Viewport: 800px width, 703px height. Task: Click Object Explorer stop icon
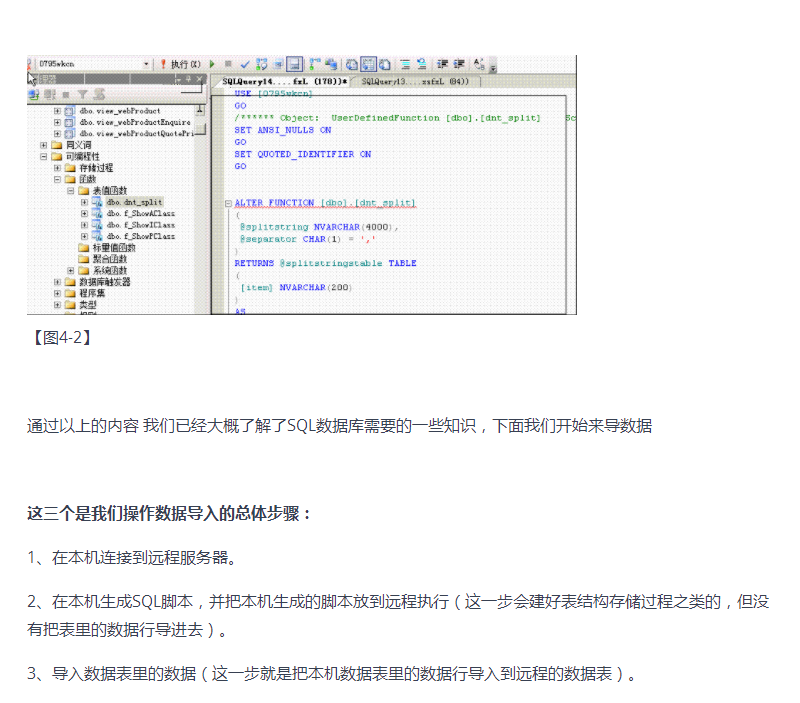66,94
